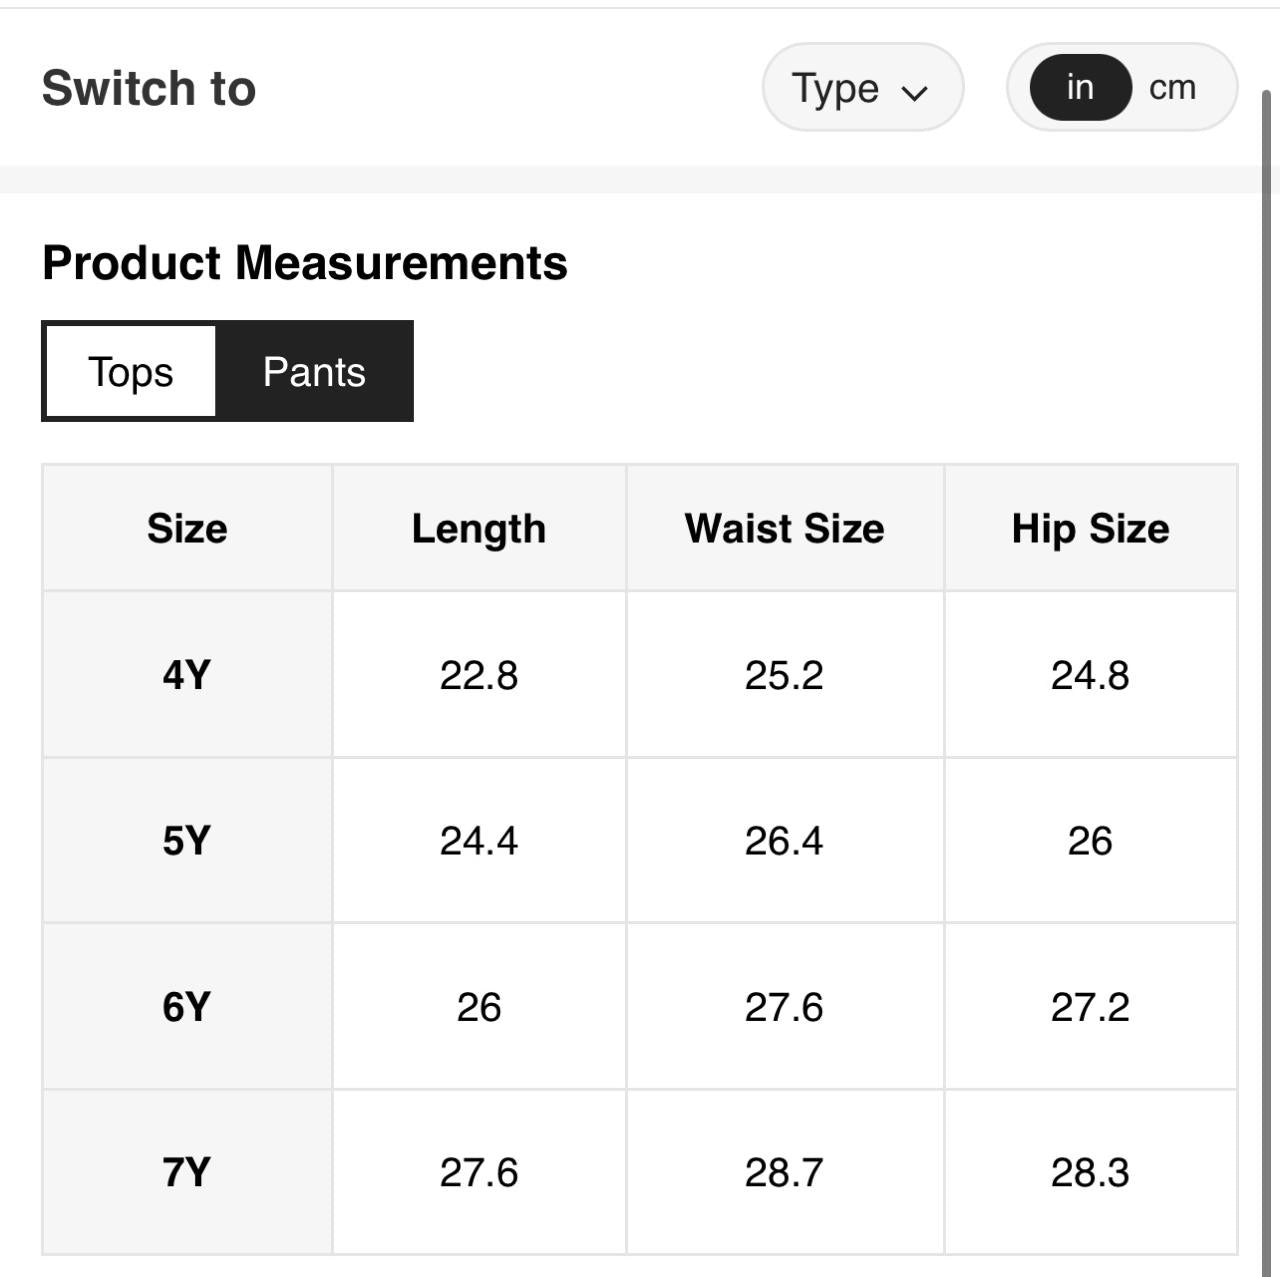
Task: Select the Pants tab
Action: (314, 372)
